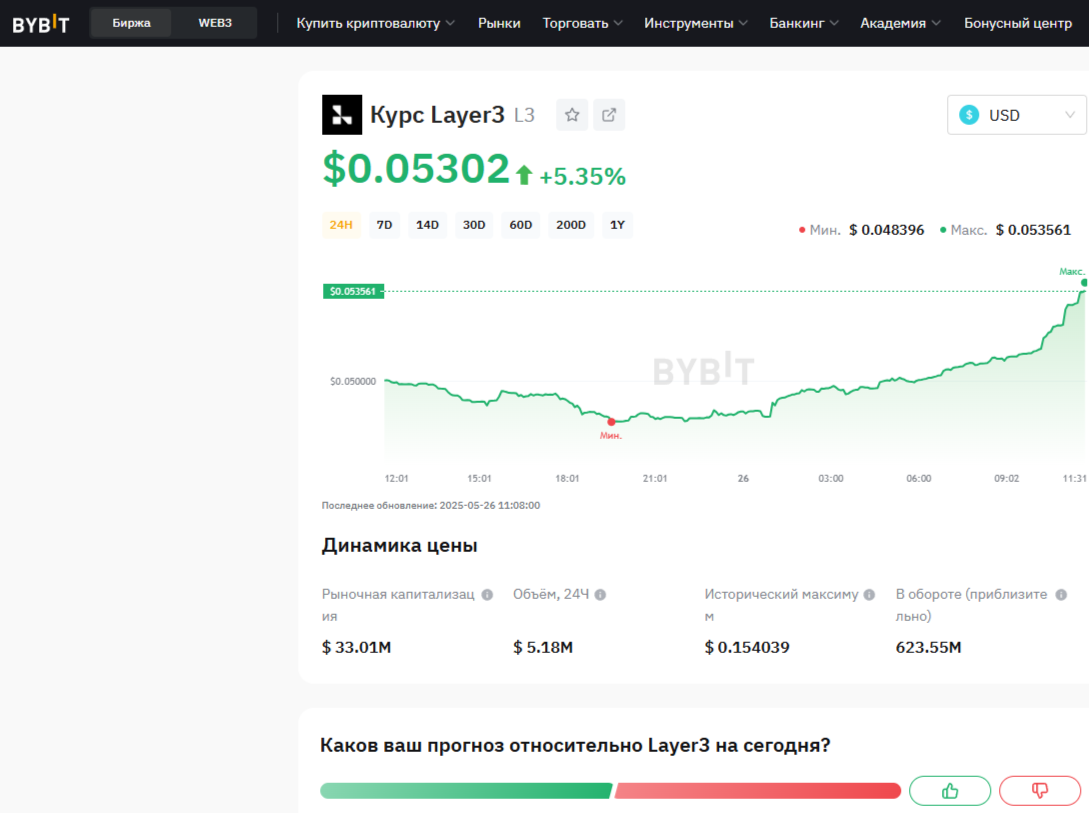Click the L3 ticker symbol

tap(524, 115)
